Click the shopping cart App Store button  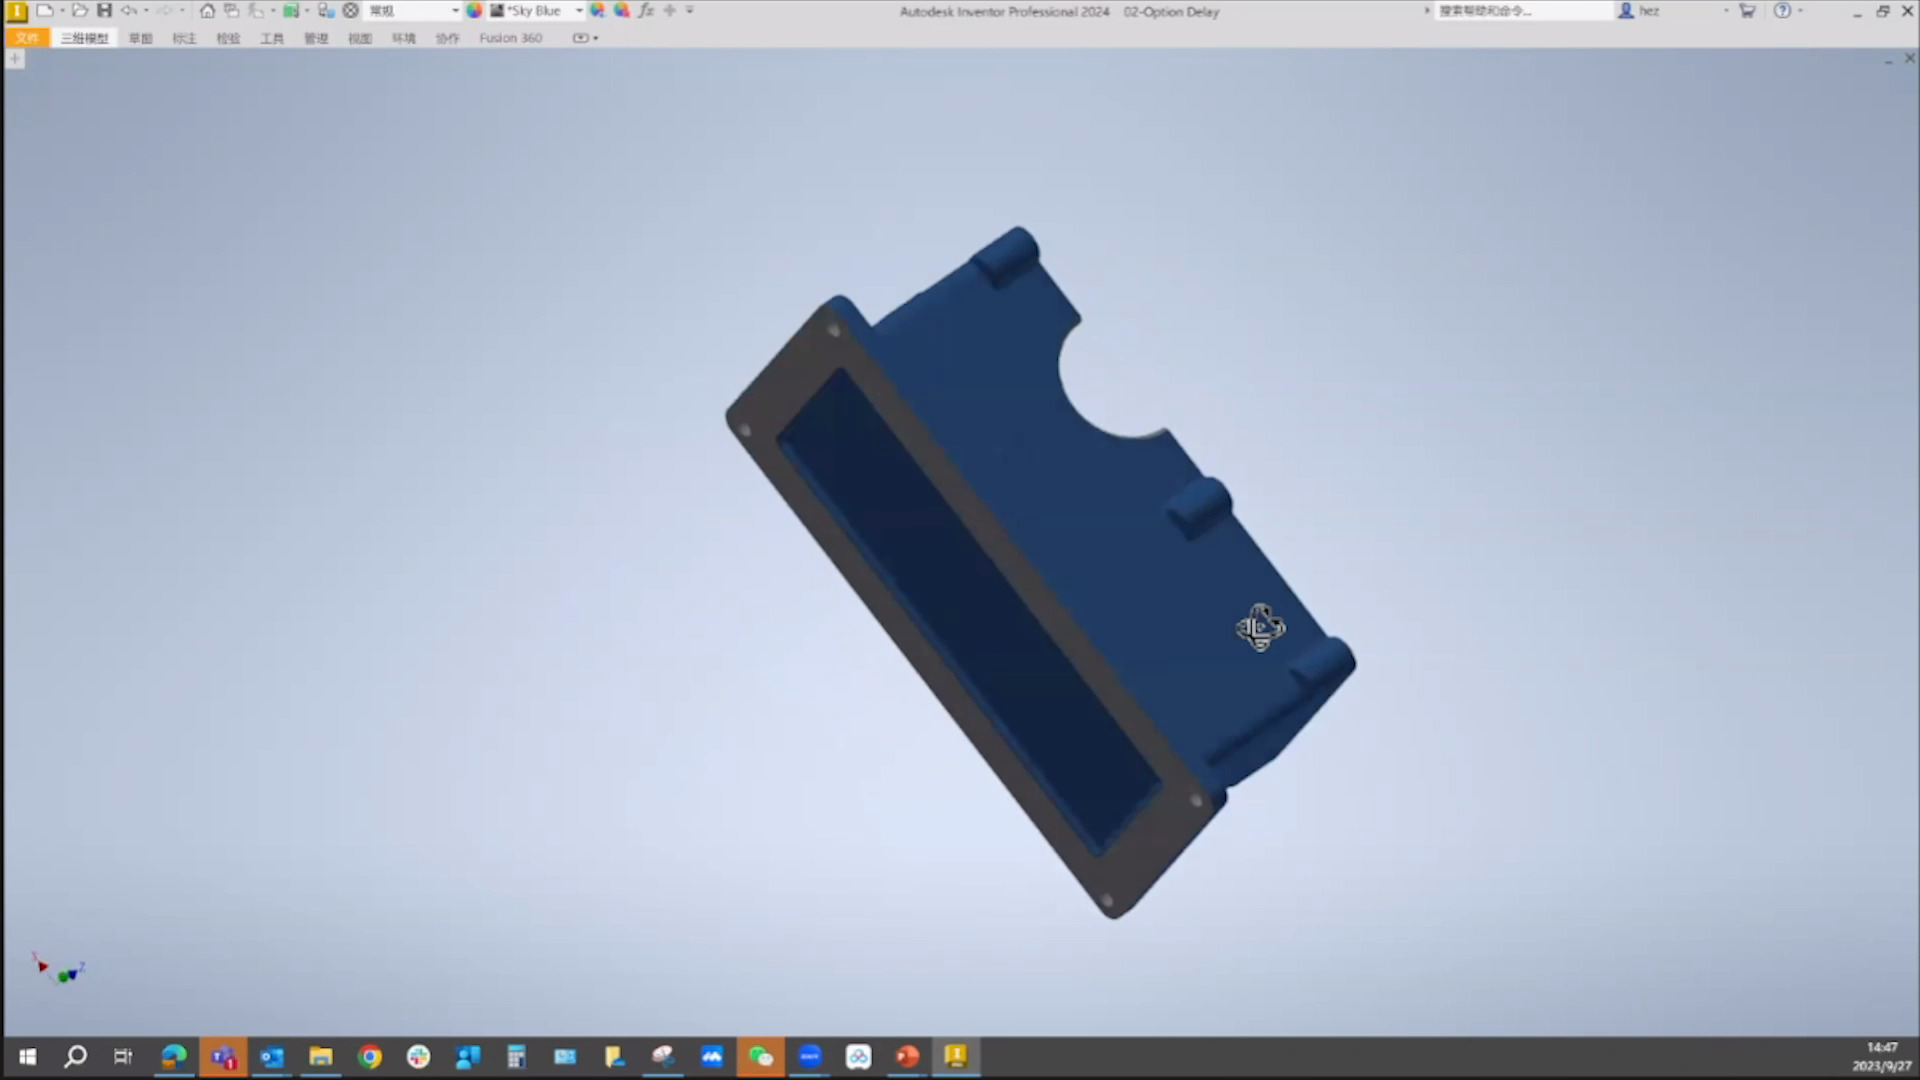point(1748,10)
